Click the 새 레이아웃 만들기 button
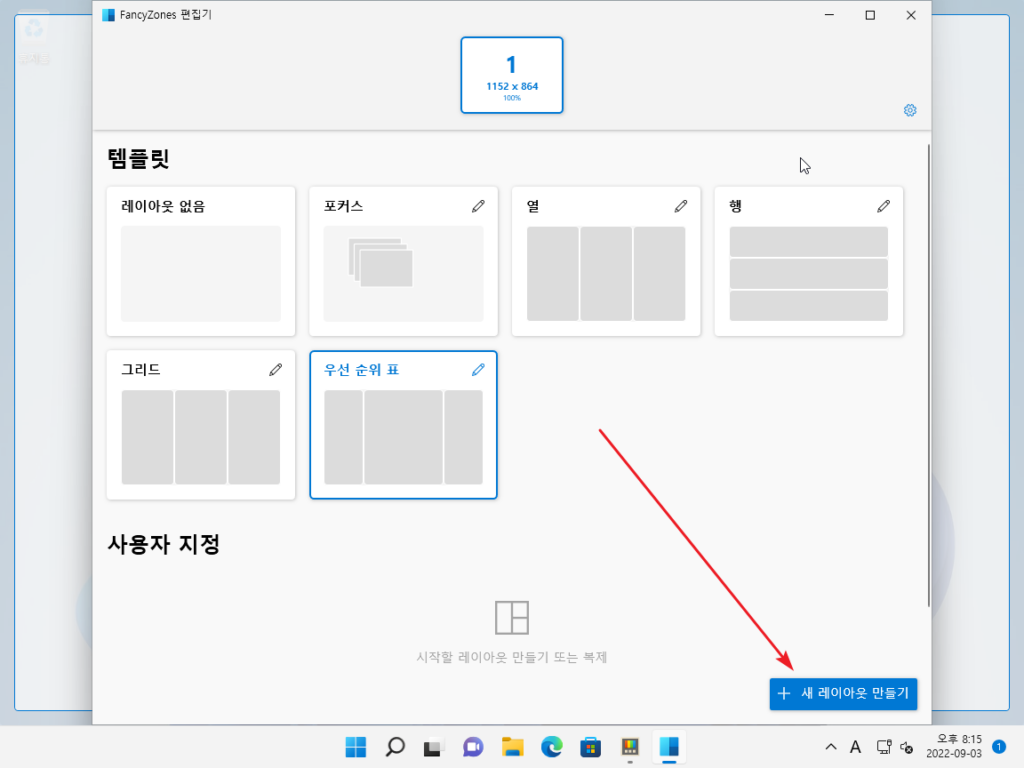This screenshot has width=1024, height=768. pyautogui.click(x=843, y=694)
